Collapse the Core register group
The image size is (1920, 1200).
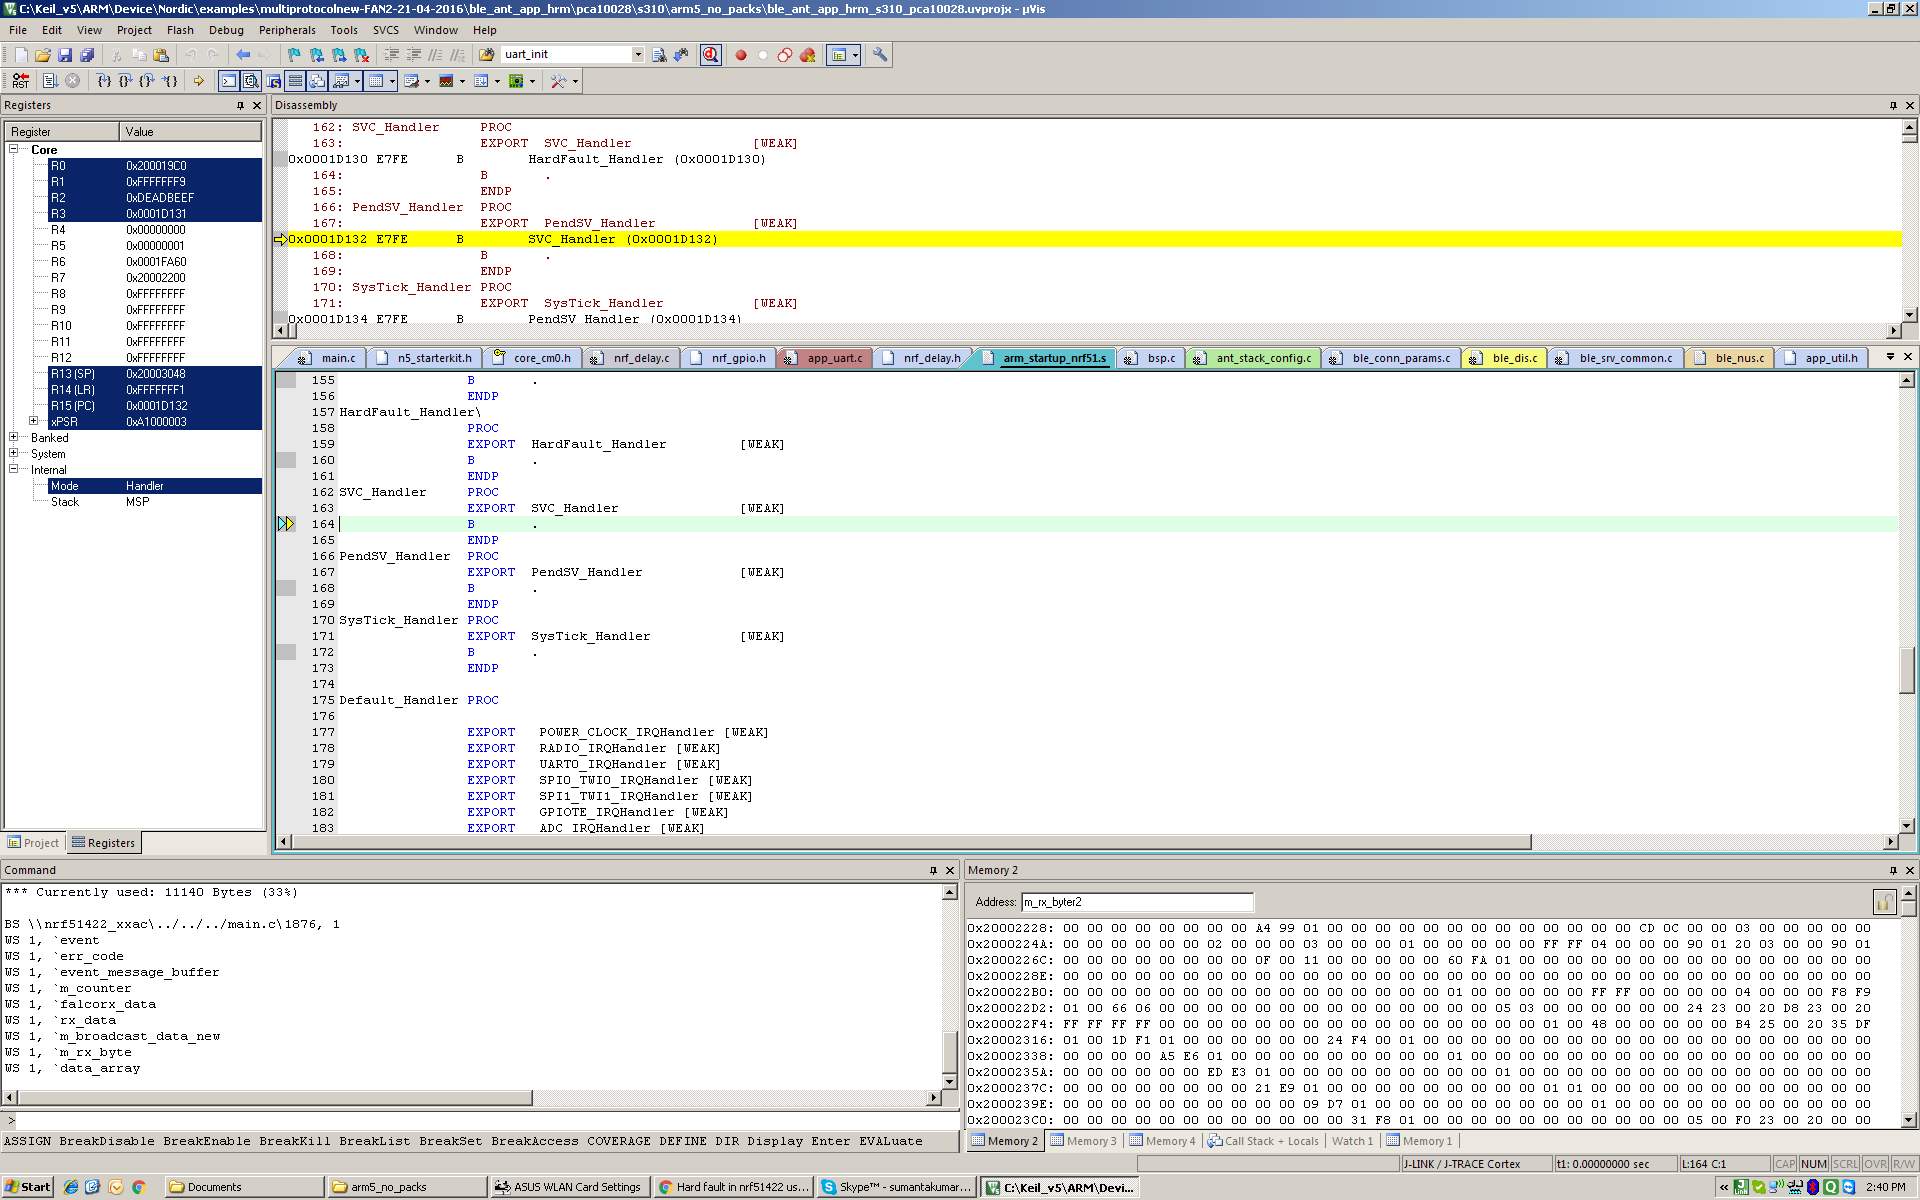coord(14,149)
